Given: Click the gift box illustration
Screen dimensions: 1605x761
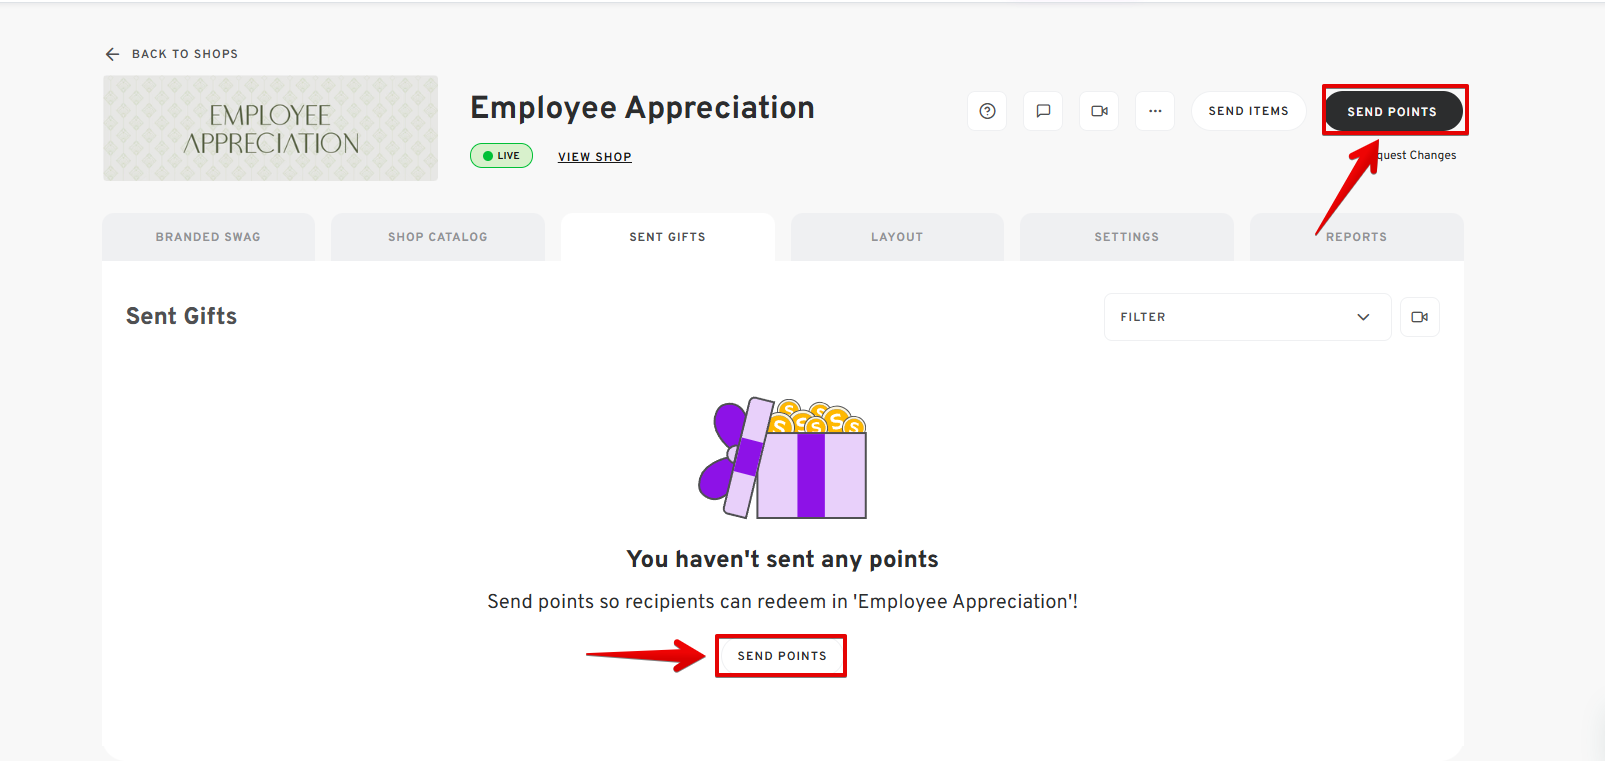Looking at the screenshot, I should pyautogui.click(x=783, y=458).
